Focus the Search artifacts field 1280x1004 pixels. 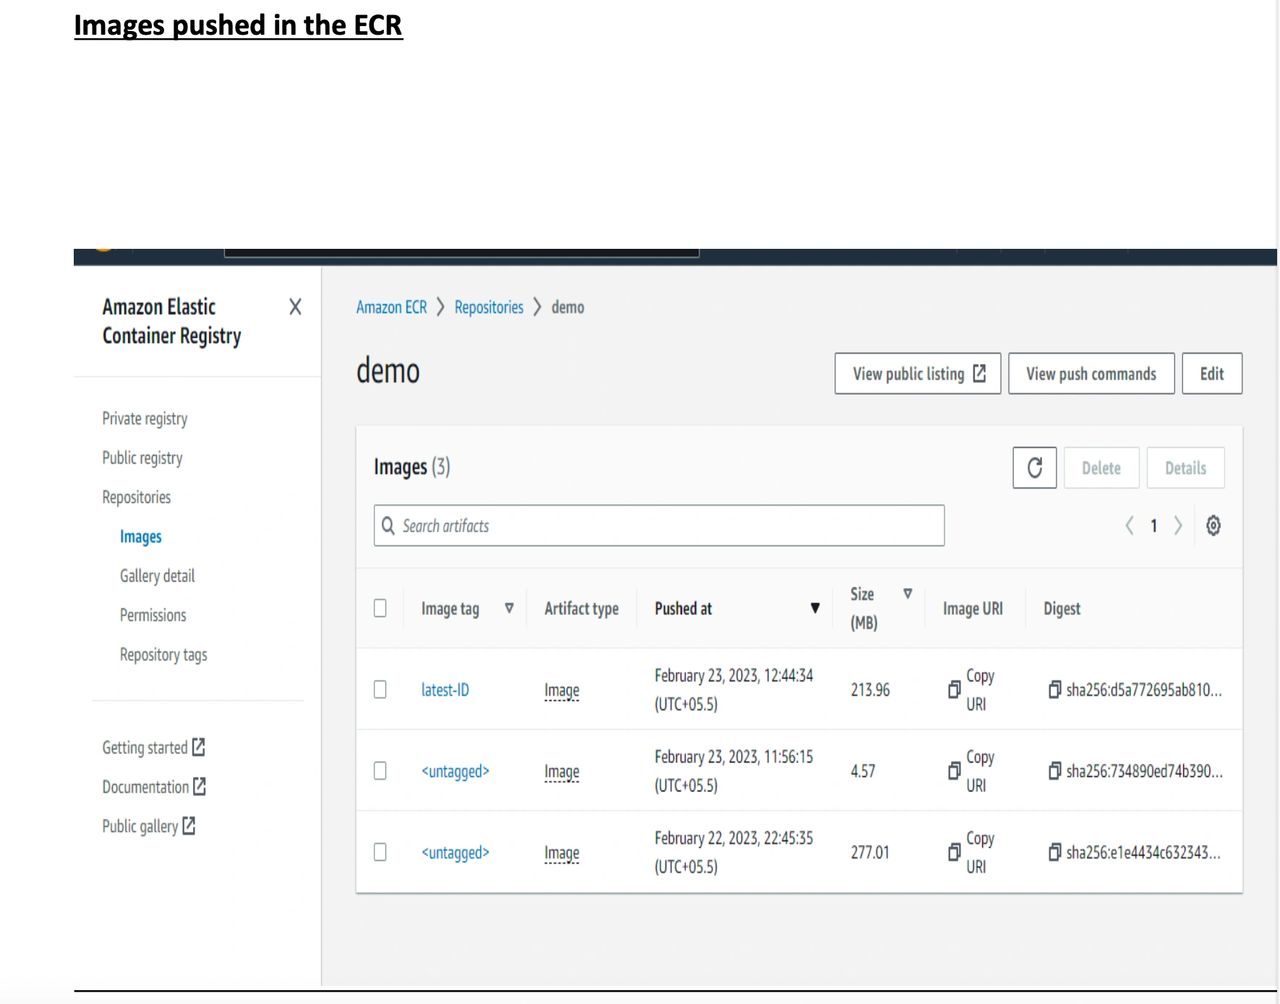659,526
